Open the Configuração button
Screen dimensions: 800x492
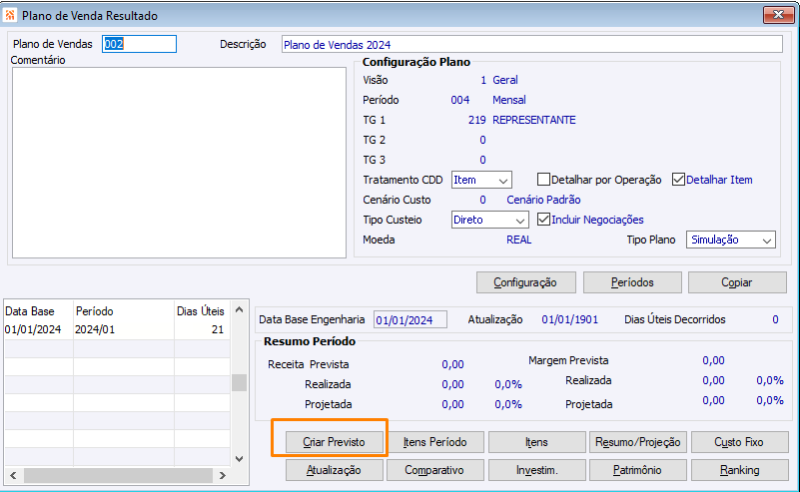point(526,282)
